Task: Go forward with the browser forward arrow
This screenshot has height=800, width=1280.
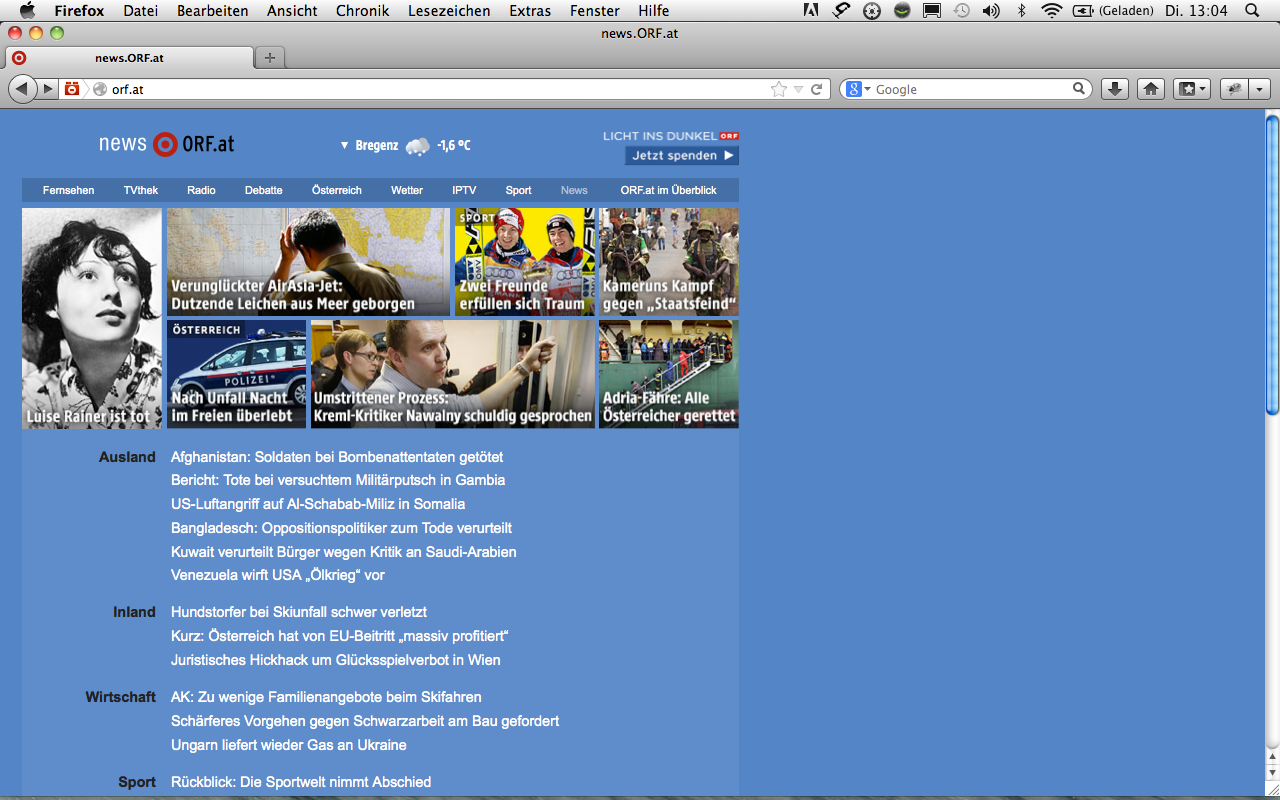Action: (x=47, y=89)
